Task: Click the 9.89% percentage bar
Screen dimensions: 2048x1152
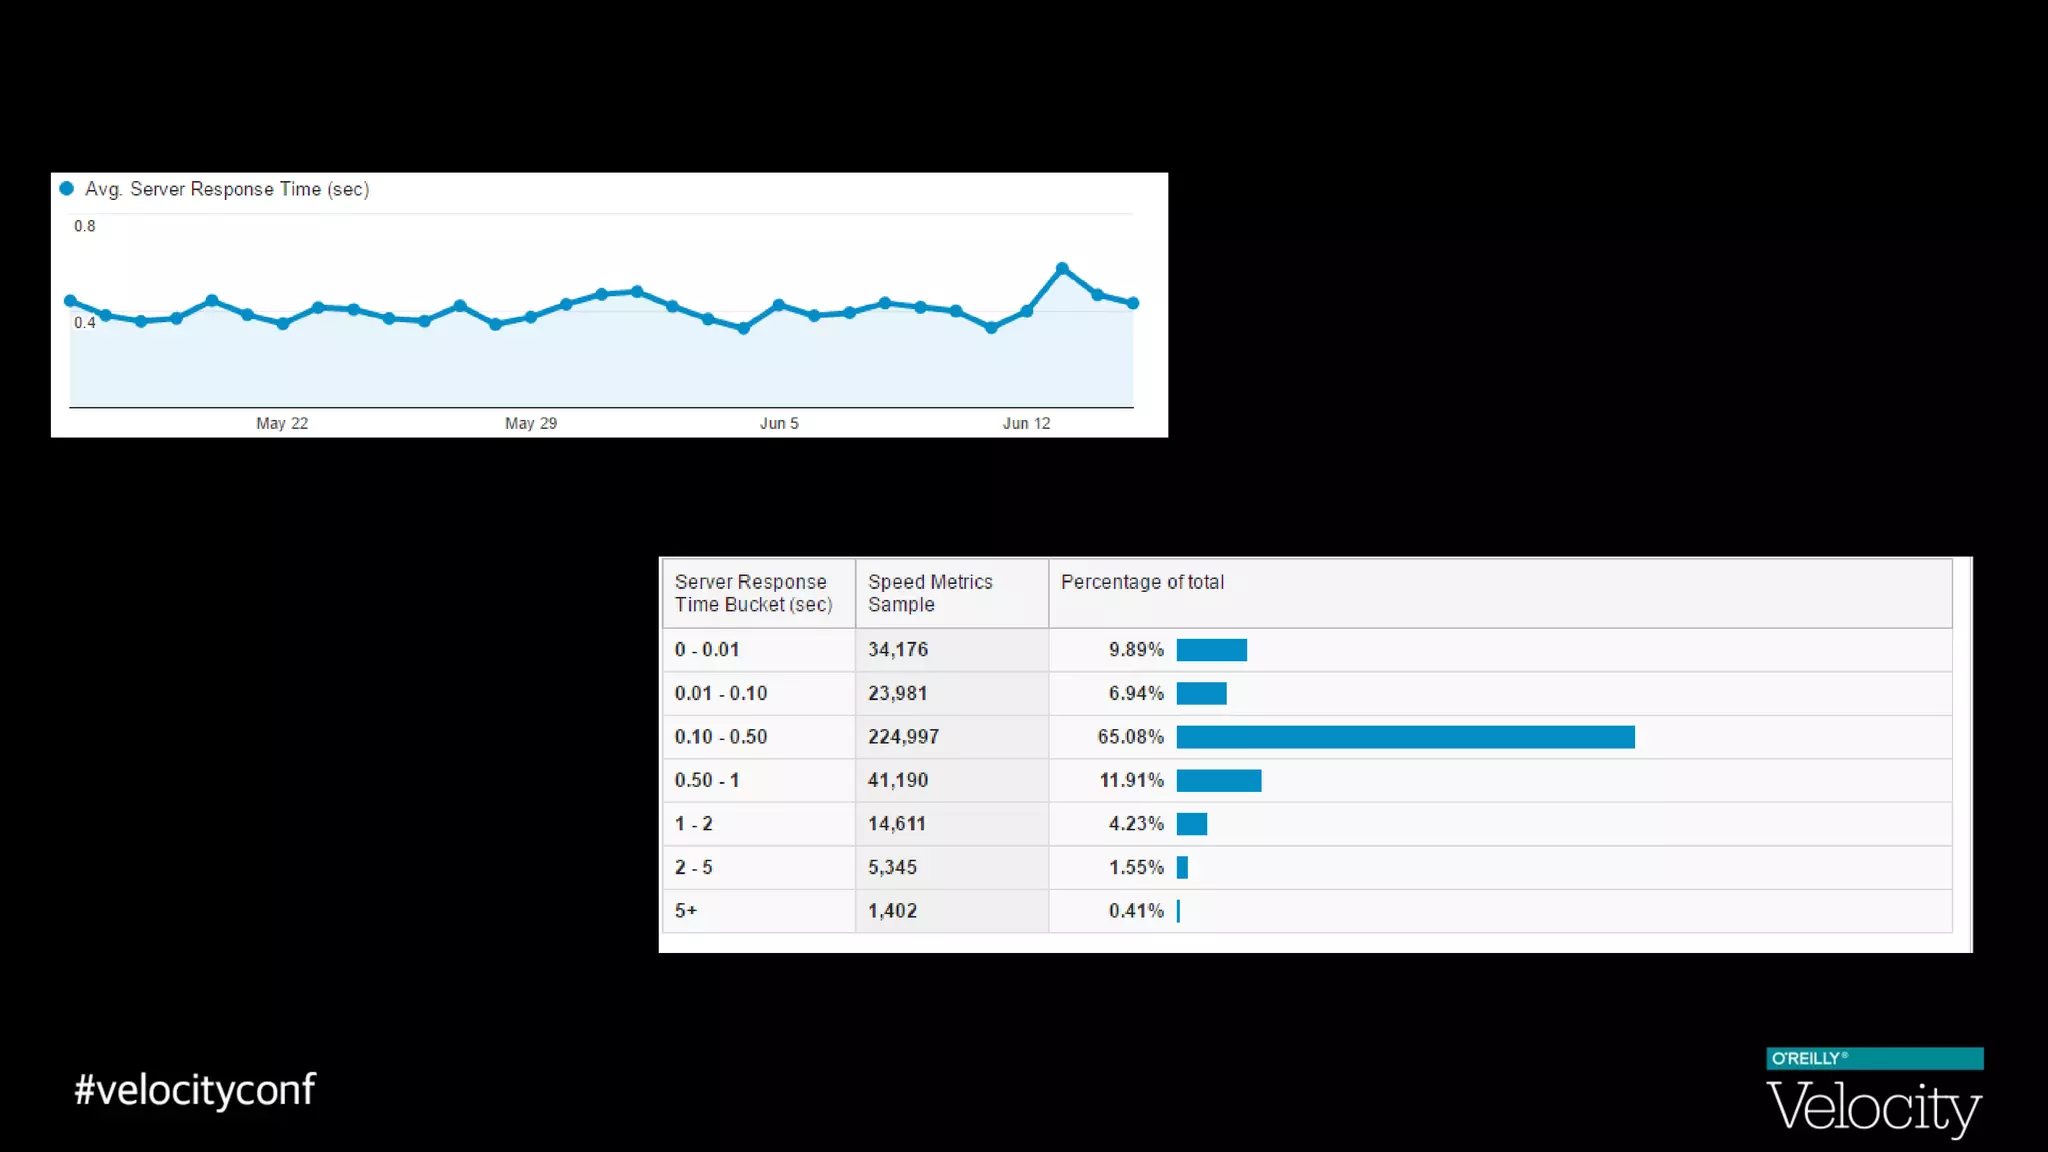Action: (x=1211, y=650)
